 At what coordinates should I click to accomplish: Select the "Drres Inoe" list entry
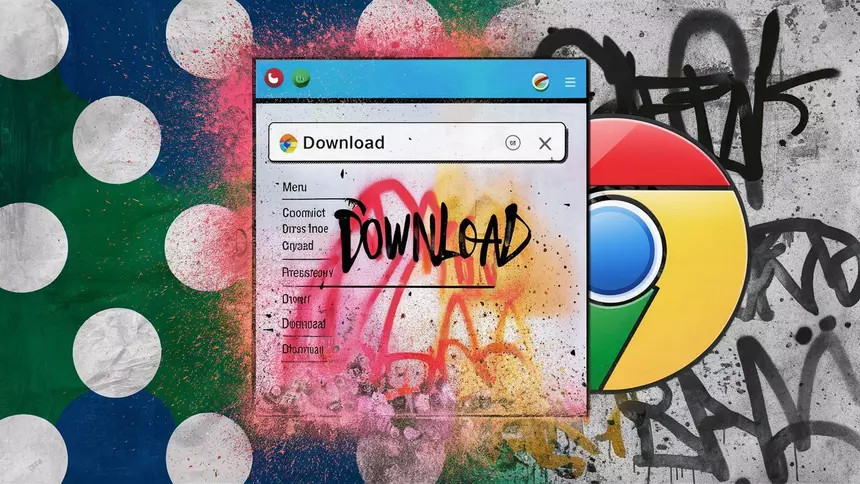click(x=305, y=228)
